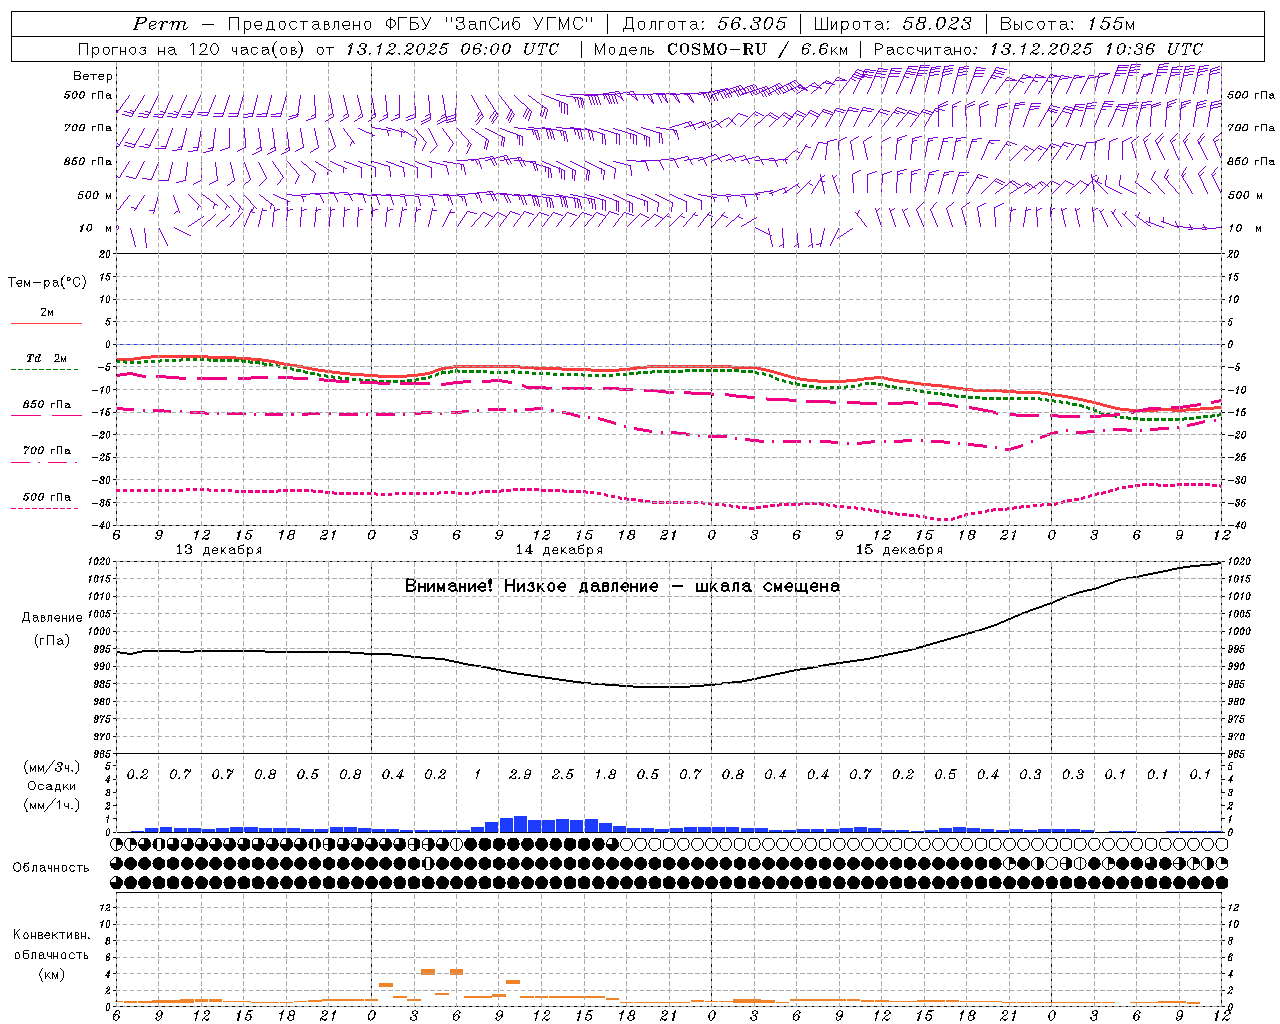Click the 'Давление' pressure panel label

51,618
